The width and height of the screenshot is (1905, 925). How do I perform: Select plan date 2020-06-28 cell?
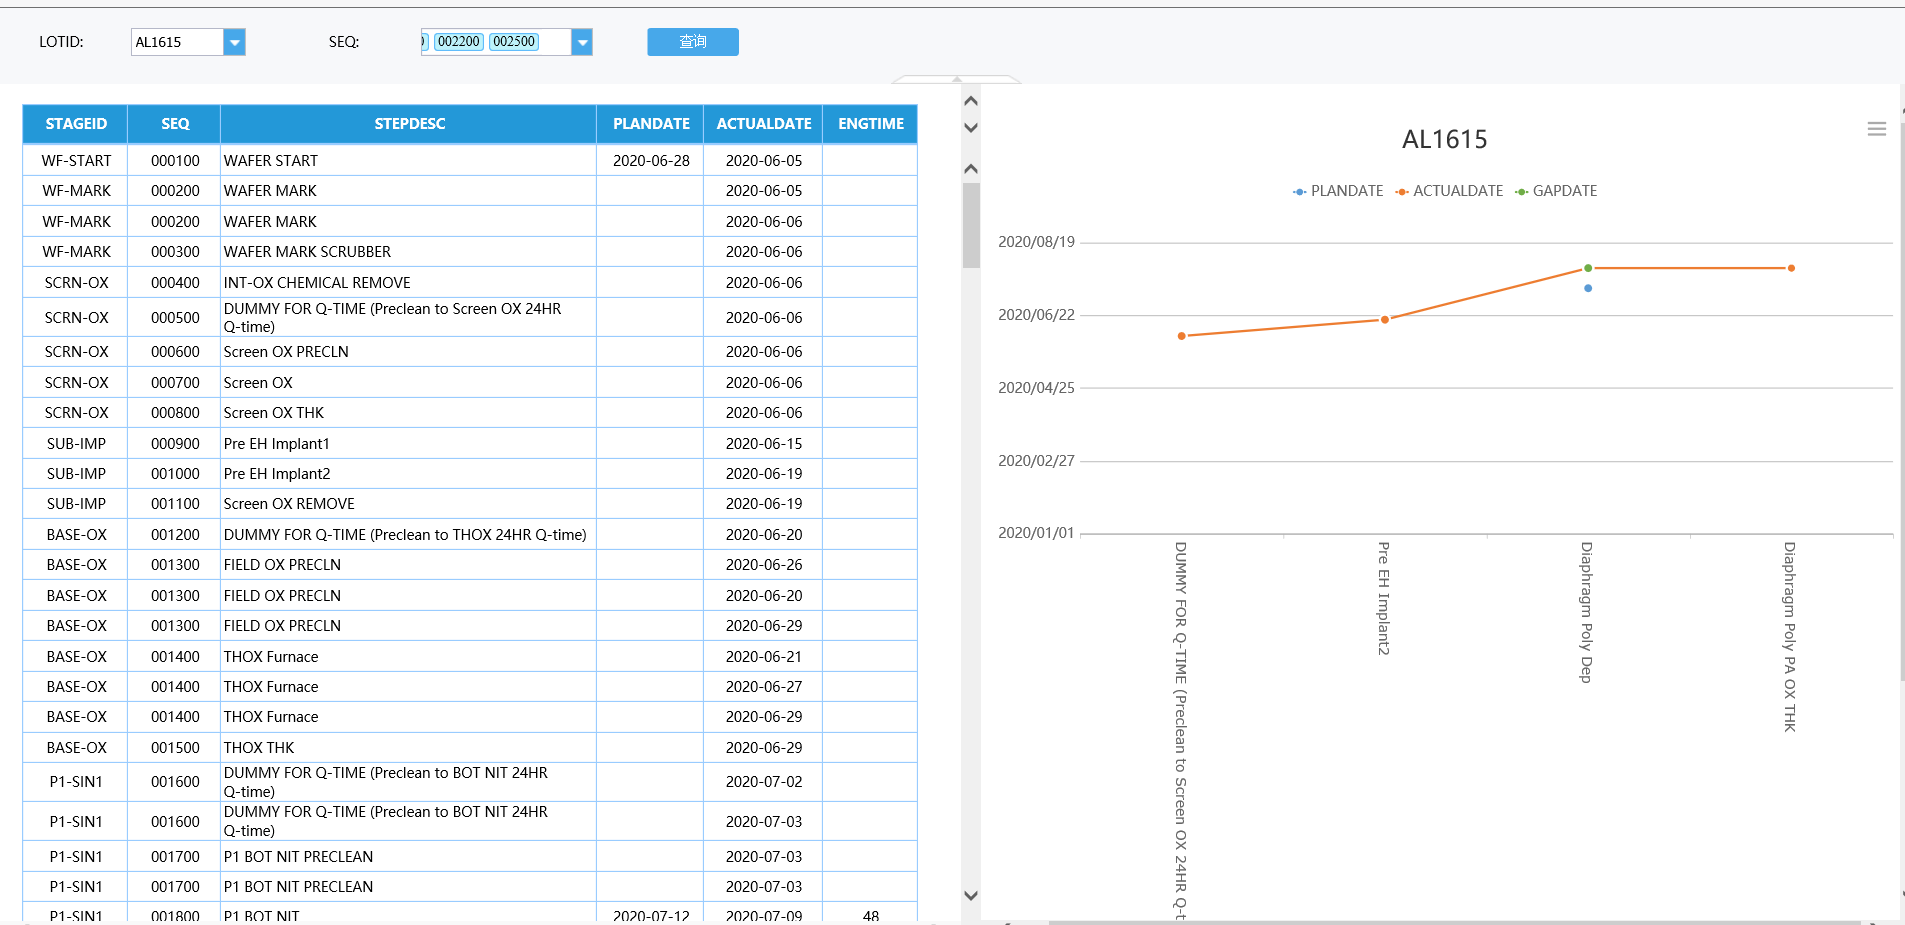click(x=651, y=161)
